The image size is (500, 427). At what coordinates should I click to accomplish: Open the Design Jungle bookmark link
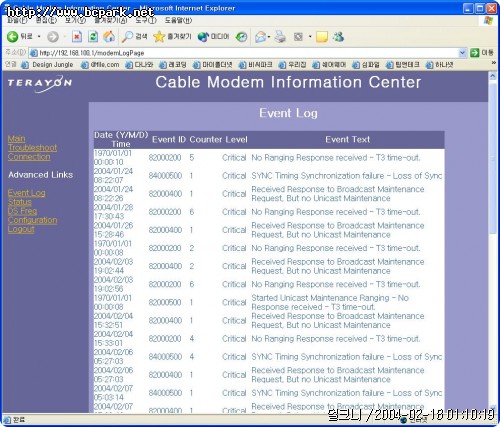(47, 65)
